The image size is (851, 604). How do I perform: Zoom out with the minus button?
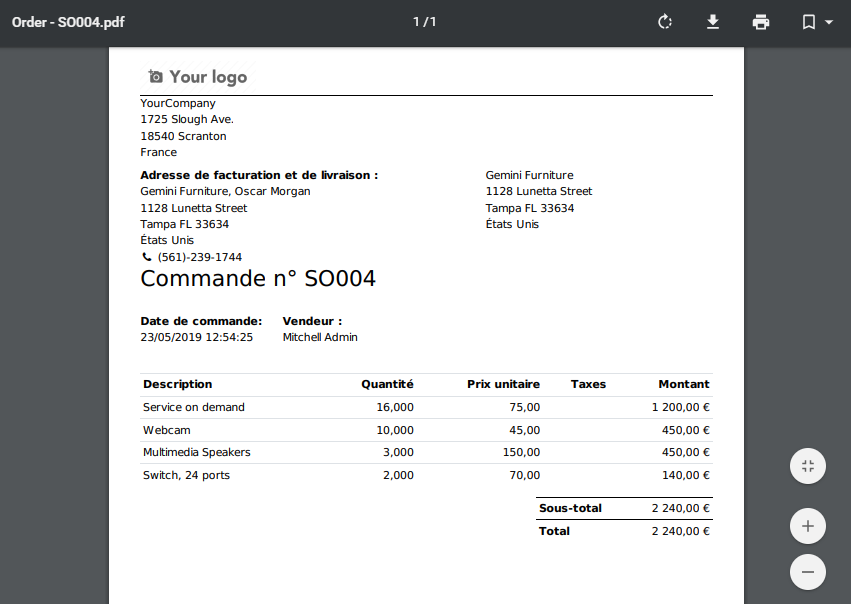click(807, 572)
